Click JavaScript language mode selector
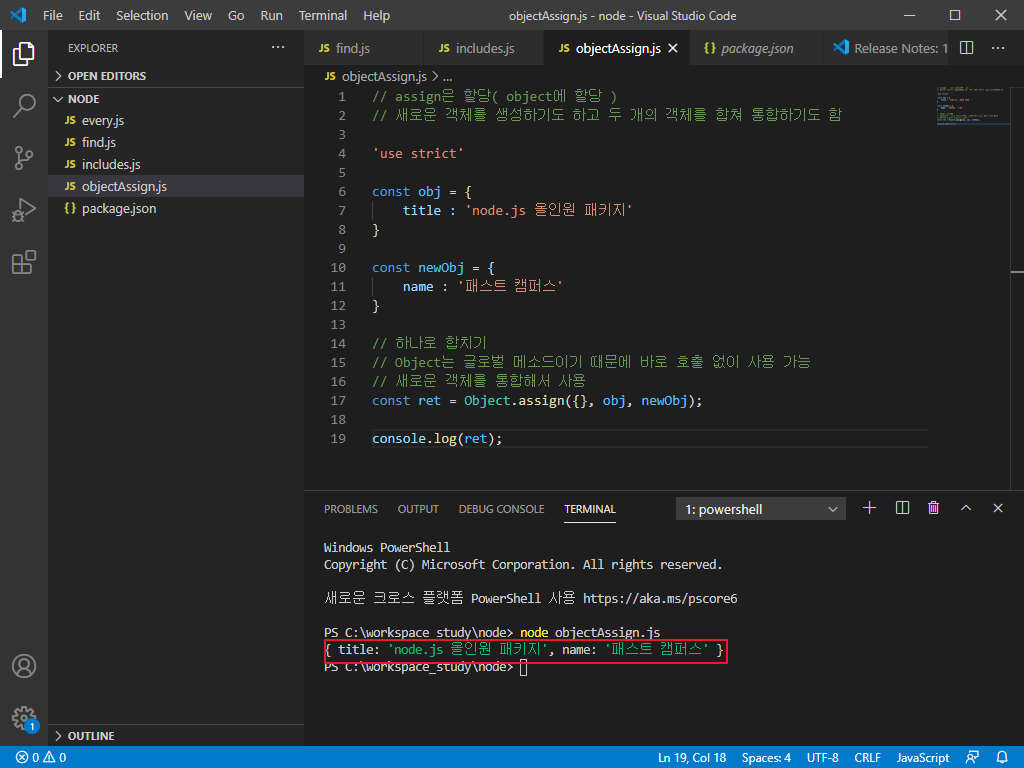This screenshot has height=768, width=1024. tap(923, 758)
